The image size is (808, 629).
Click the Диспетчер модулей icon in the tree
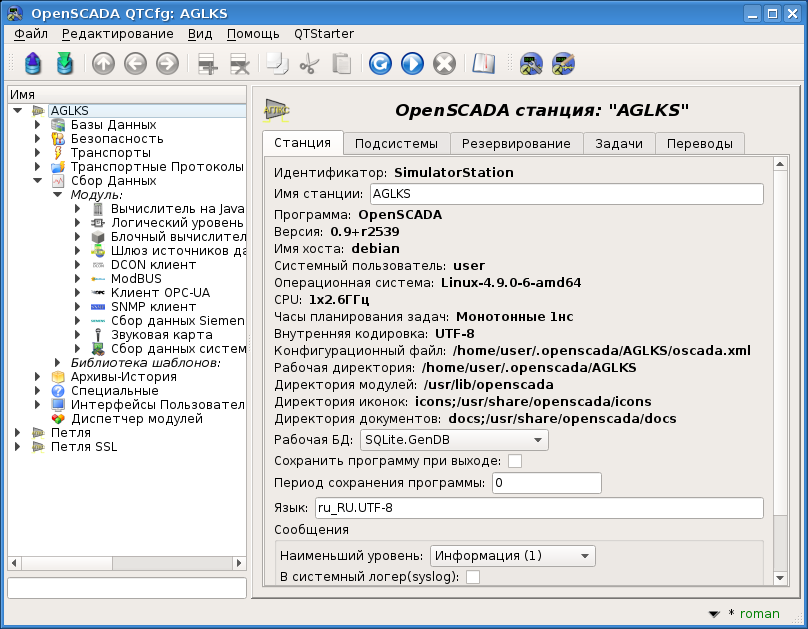(58, 419)
